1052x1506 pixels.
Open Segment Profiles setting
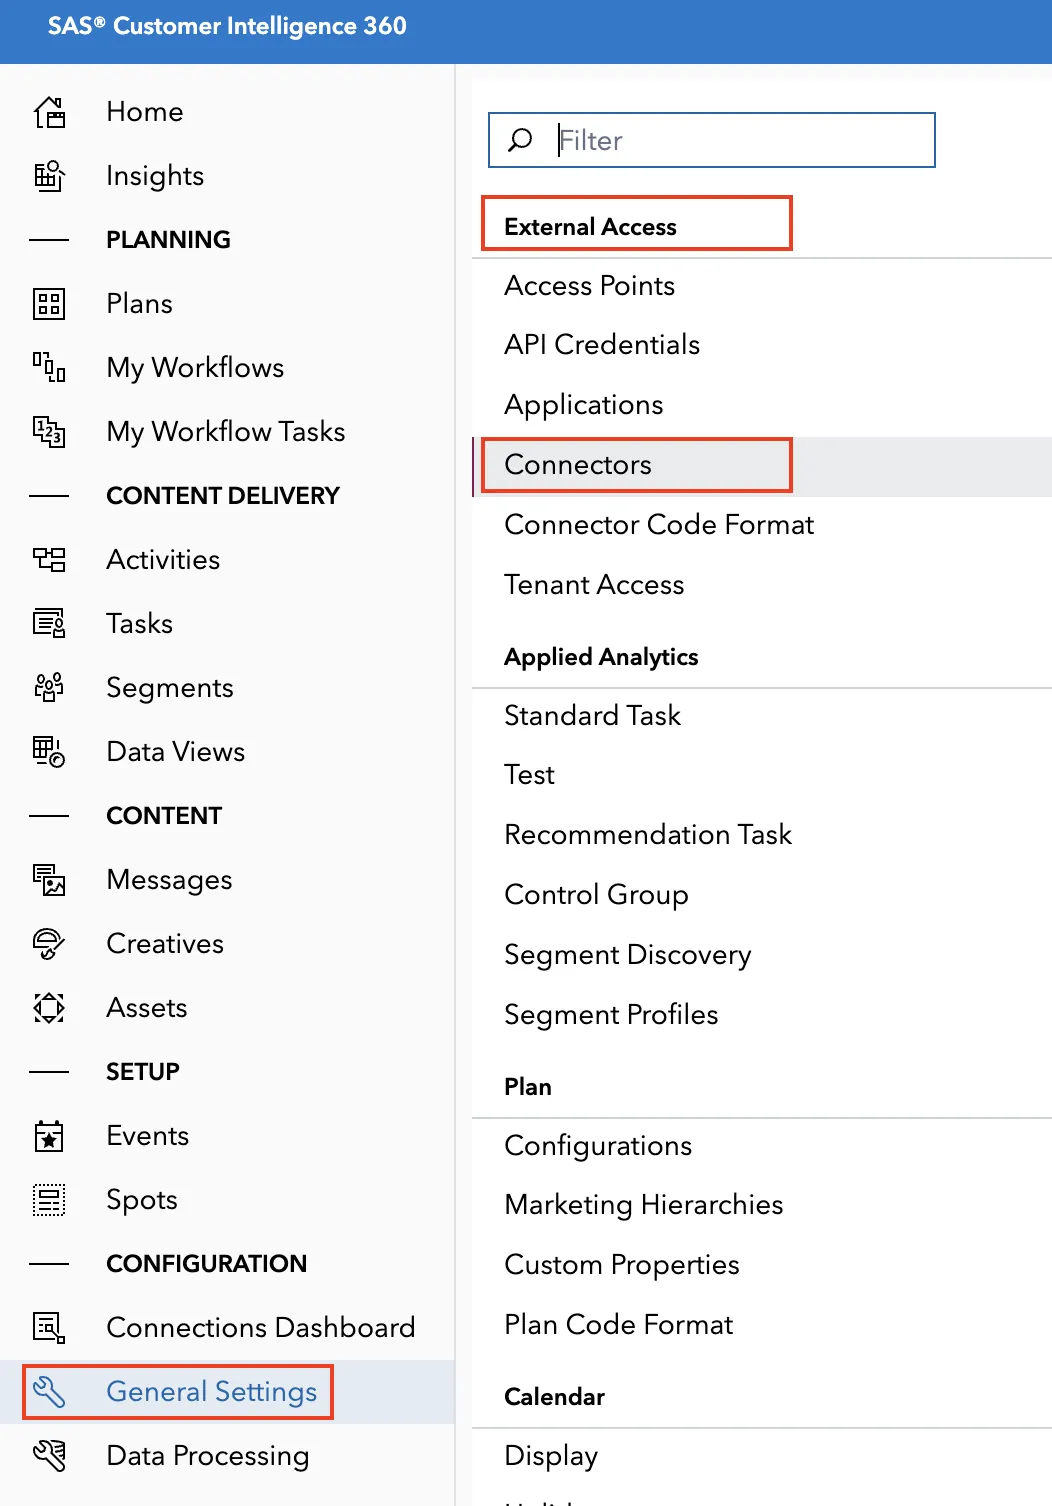click(611, 1015)
